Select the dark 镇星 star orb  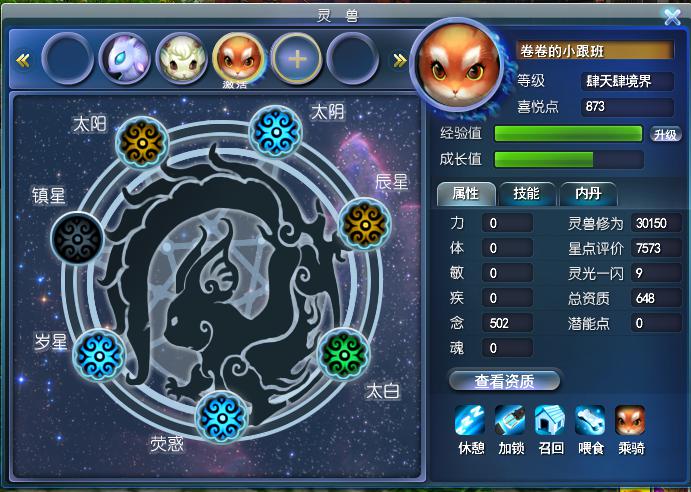coord(77,239)
